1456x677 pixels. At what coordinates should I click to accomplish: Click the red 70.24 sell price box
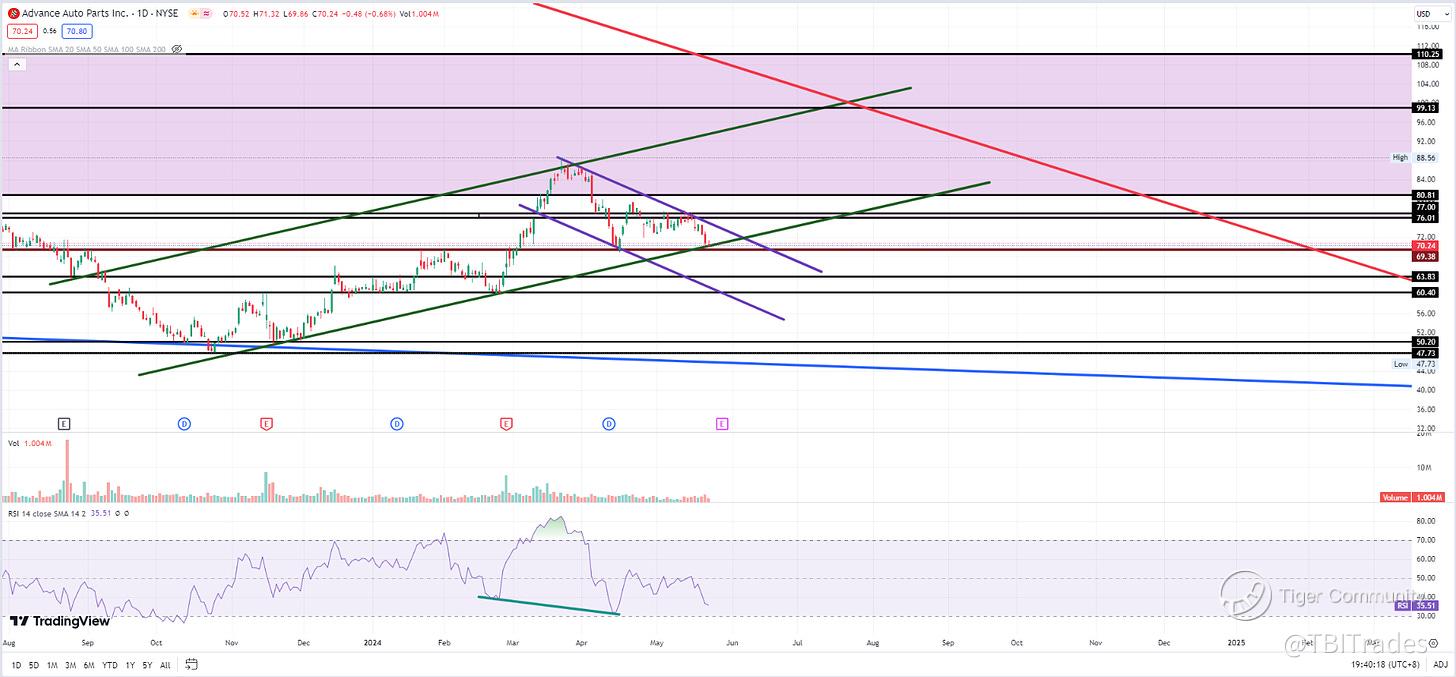coord(21,31)
